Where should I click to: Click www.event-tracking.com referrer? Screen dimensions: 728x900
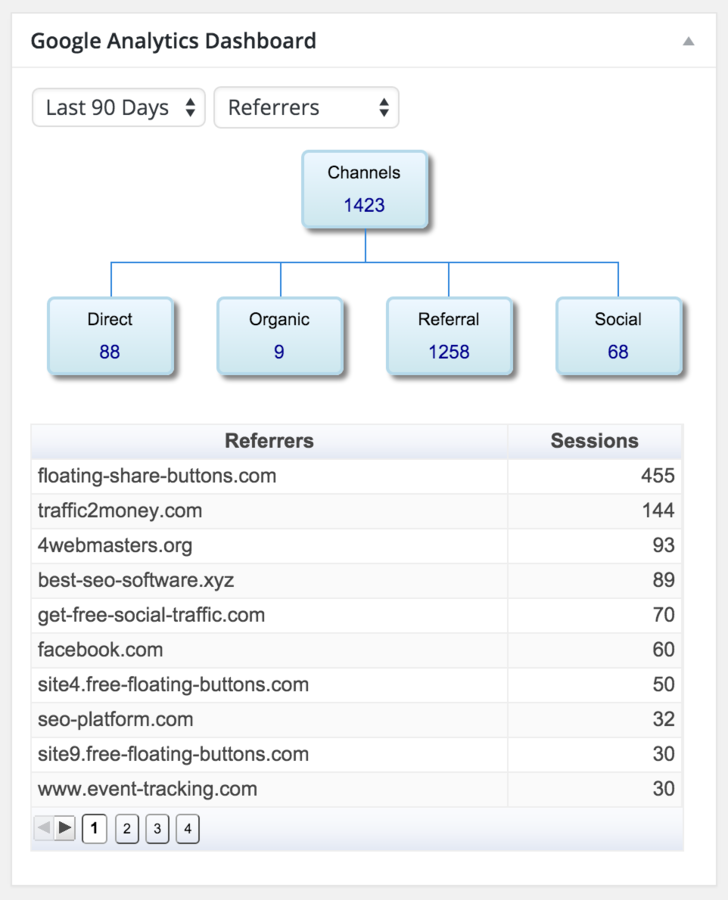(147, 789)
